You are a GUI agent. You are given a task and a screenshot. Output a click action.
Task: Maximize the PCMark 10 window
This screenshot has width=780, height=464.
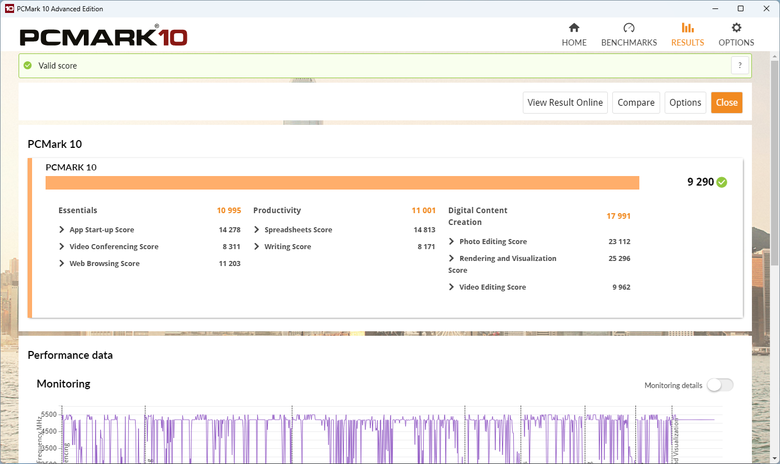tap(741, 8)
